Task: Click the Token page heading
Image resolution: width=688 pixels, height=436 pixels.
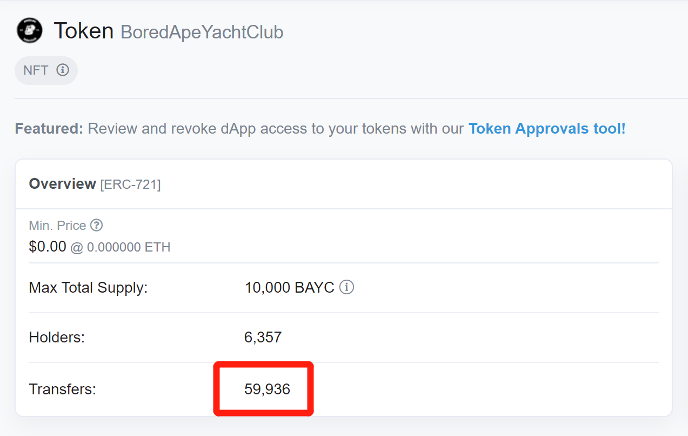Action: pos(83,31)
